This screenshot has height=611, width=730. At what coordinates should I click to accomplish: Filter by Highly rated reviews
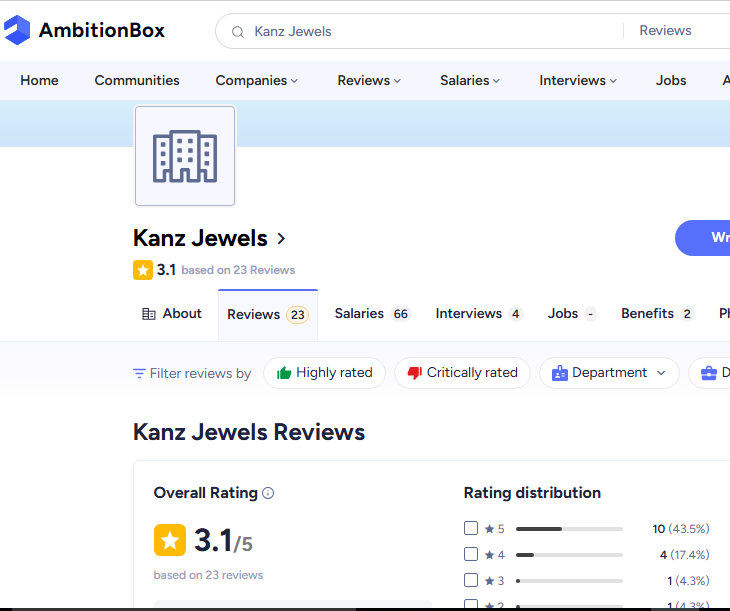tap(324, 373)
